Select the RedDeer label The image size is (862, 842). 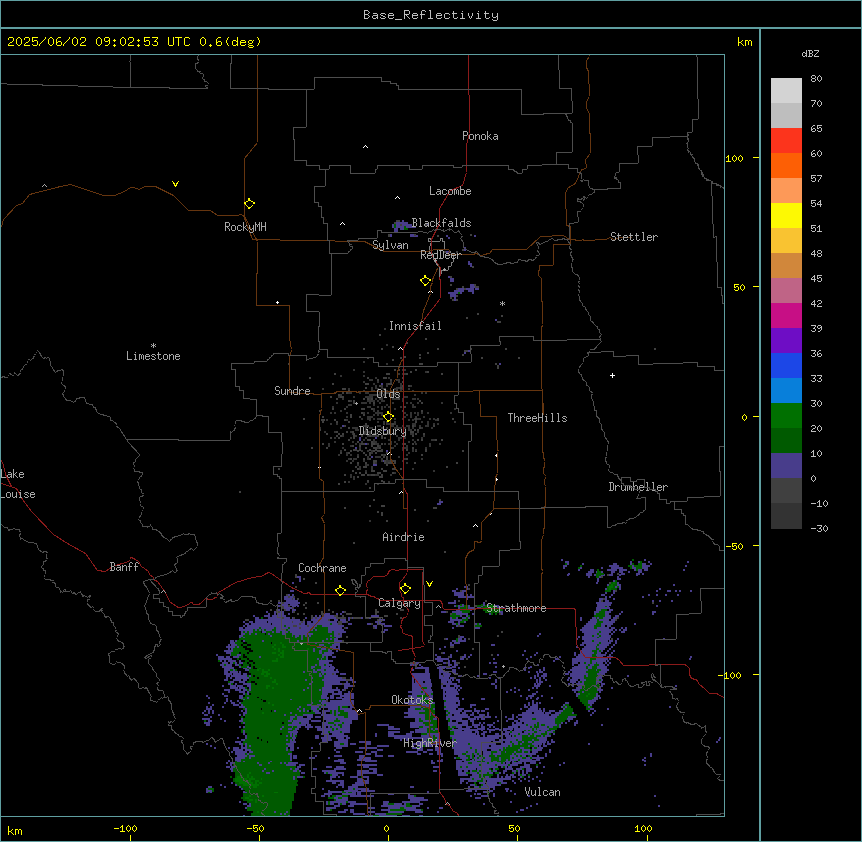pyautogui.click(x=440, y=255)
